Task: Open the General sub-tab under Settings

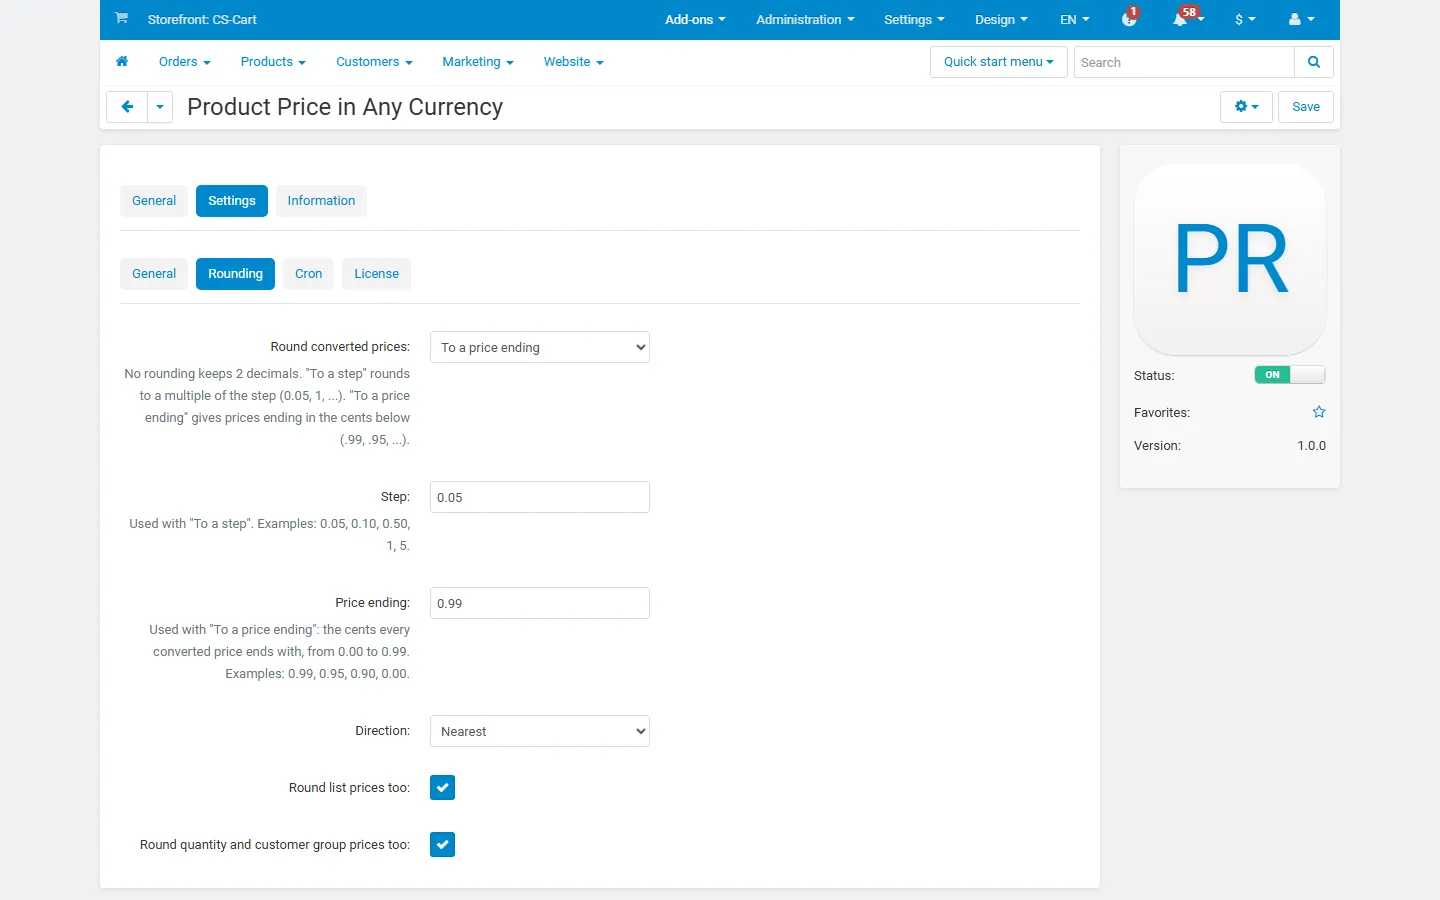Action: pos(154,274)
